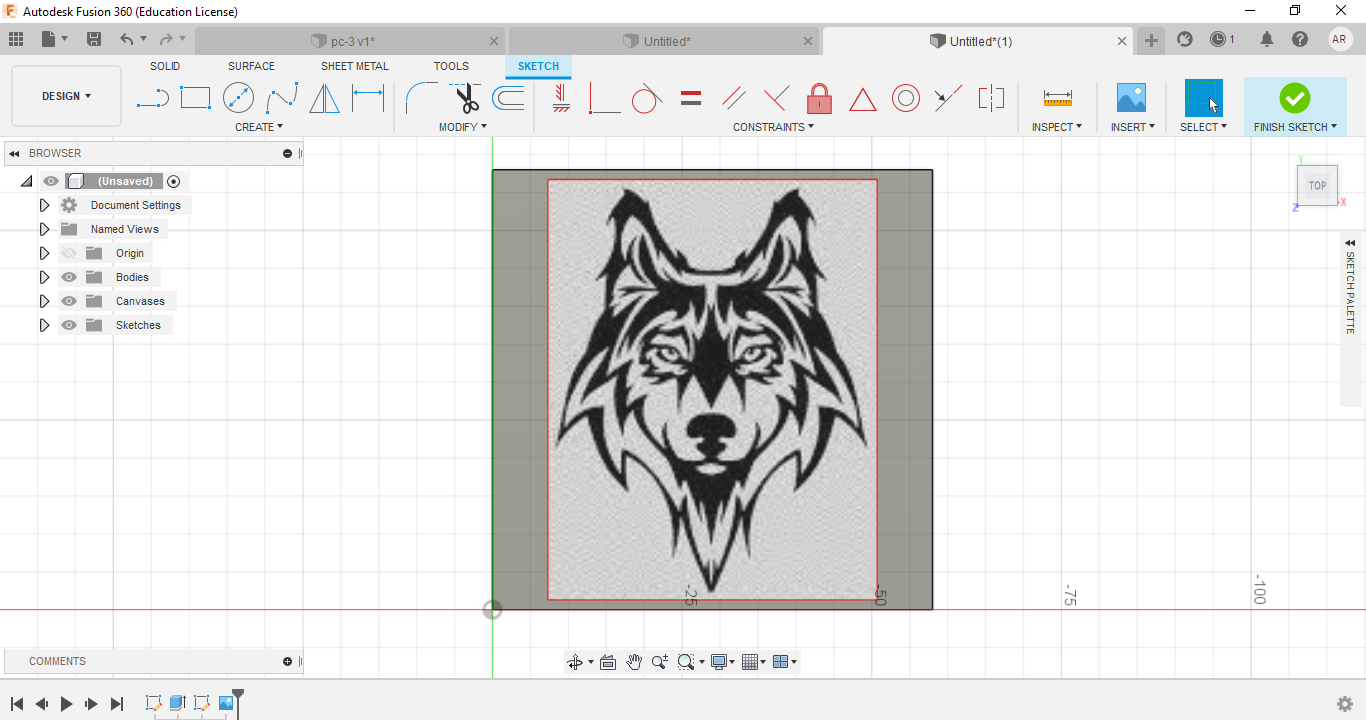Toggle visibility of Canvases folder
The height and width of the screenshot is (720, 1366).
[69, 301]
